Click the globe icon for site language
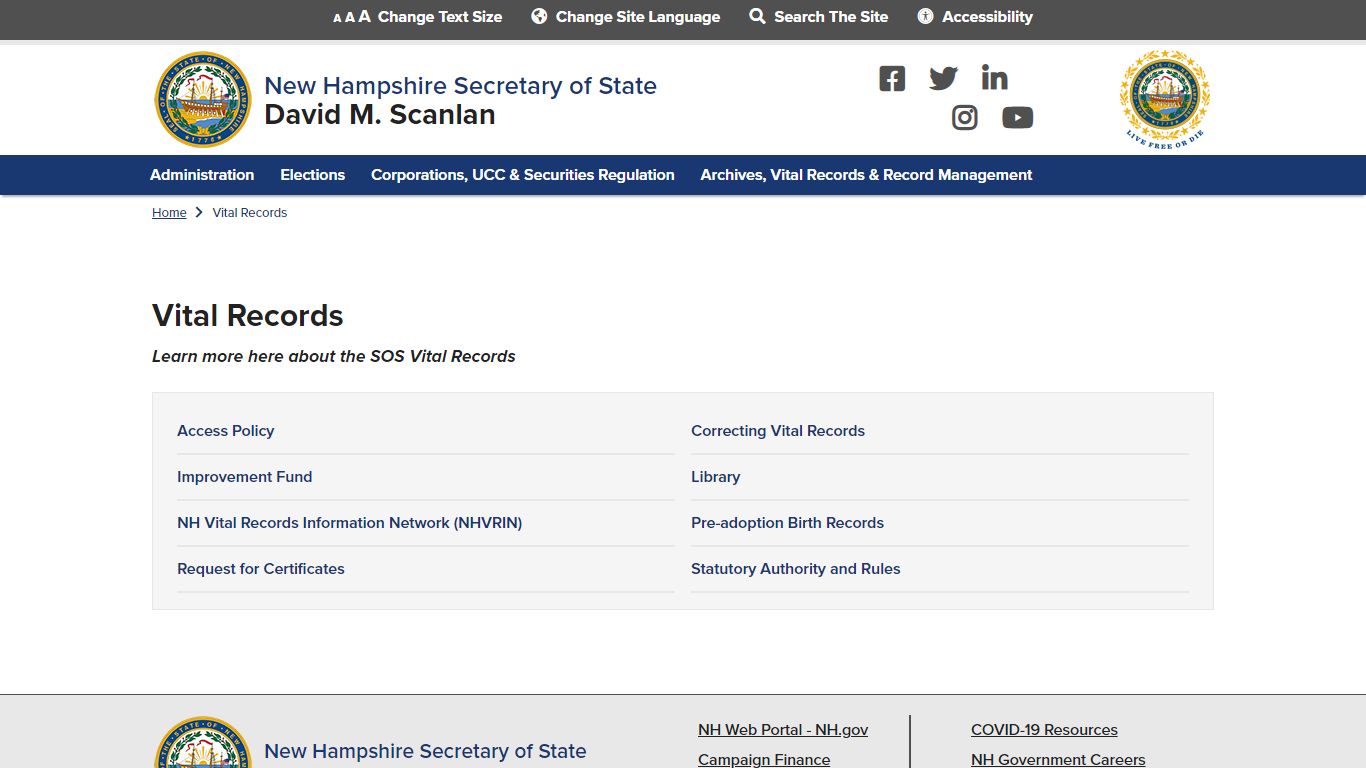 tap(539, 16)
